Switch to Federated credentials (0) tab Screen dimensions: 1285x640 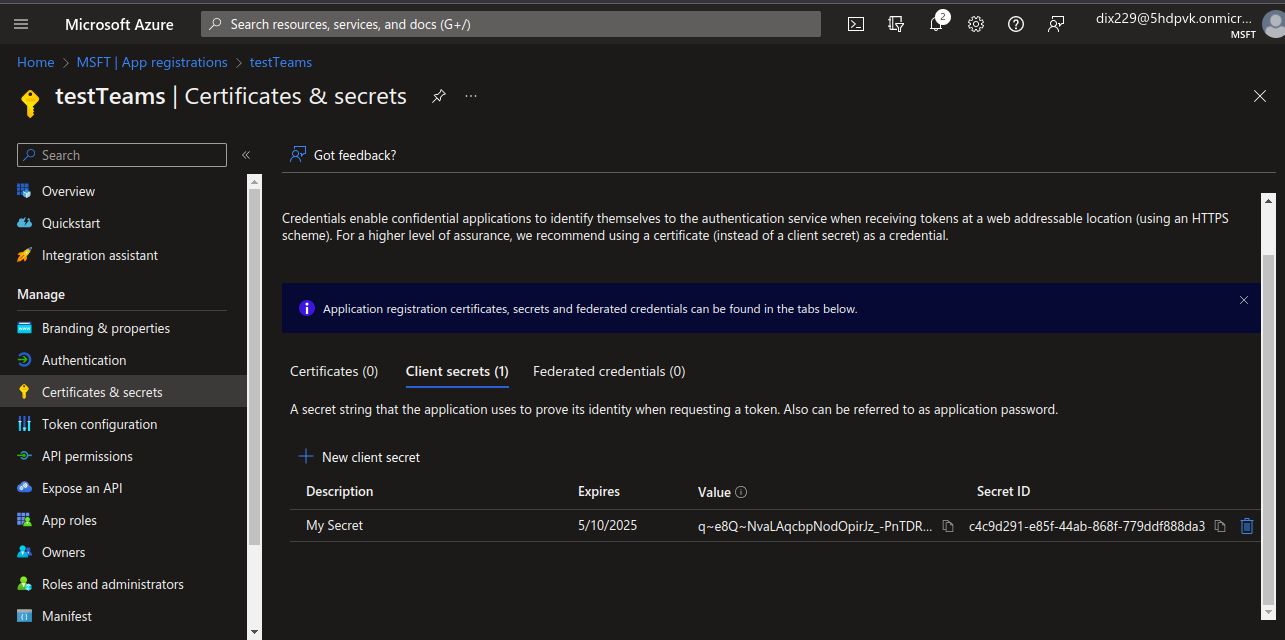pos(609,371)
